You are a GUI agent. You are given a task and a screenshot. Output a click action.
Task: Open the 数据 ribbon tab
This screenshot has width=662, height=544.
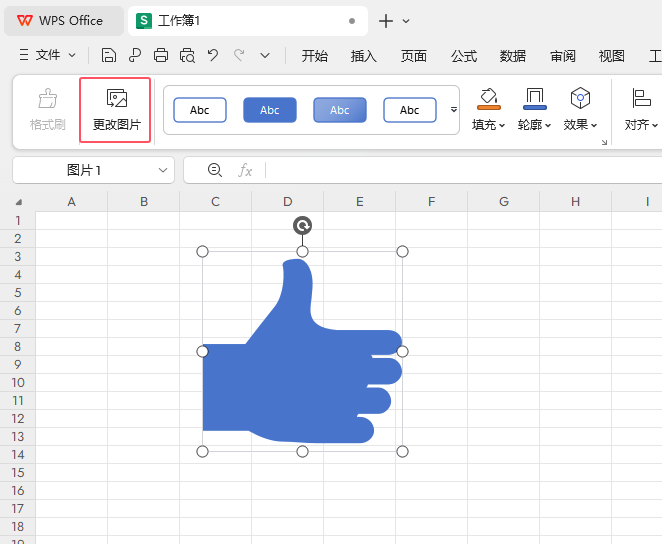click(x=513, y=56)
